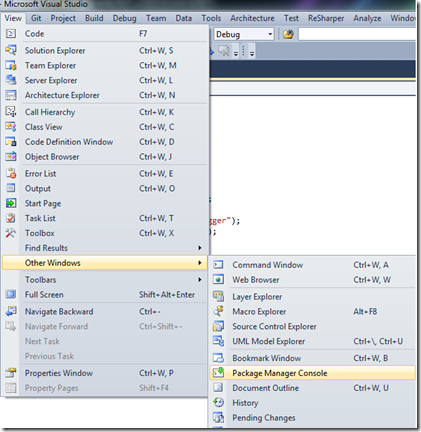Image resolution: width=421 pixels, height=432 pixels.
Task: Choose Source Control Explorer entry
Action: [x=313, y=326]
